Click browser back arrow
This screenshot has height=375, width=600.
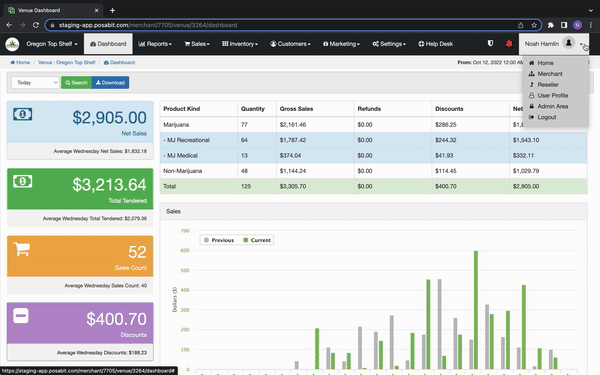[9, 25]
